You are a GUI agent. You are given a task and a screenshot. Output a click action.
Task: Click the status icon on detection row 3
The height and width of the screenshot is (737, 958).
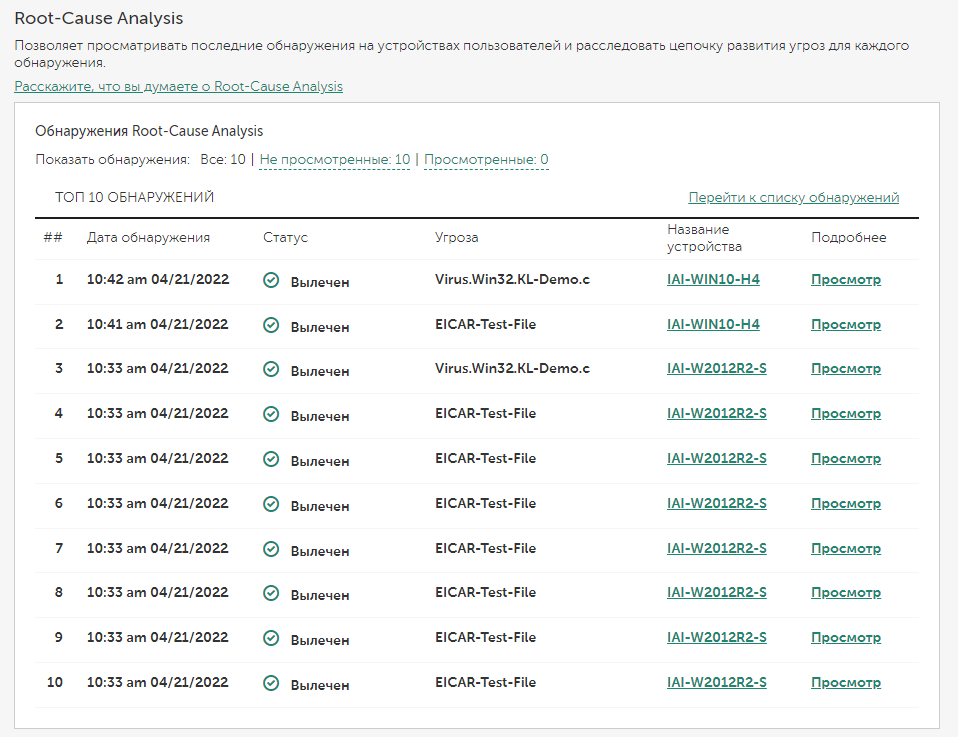271,370
